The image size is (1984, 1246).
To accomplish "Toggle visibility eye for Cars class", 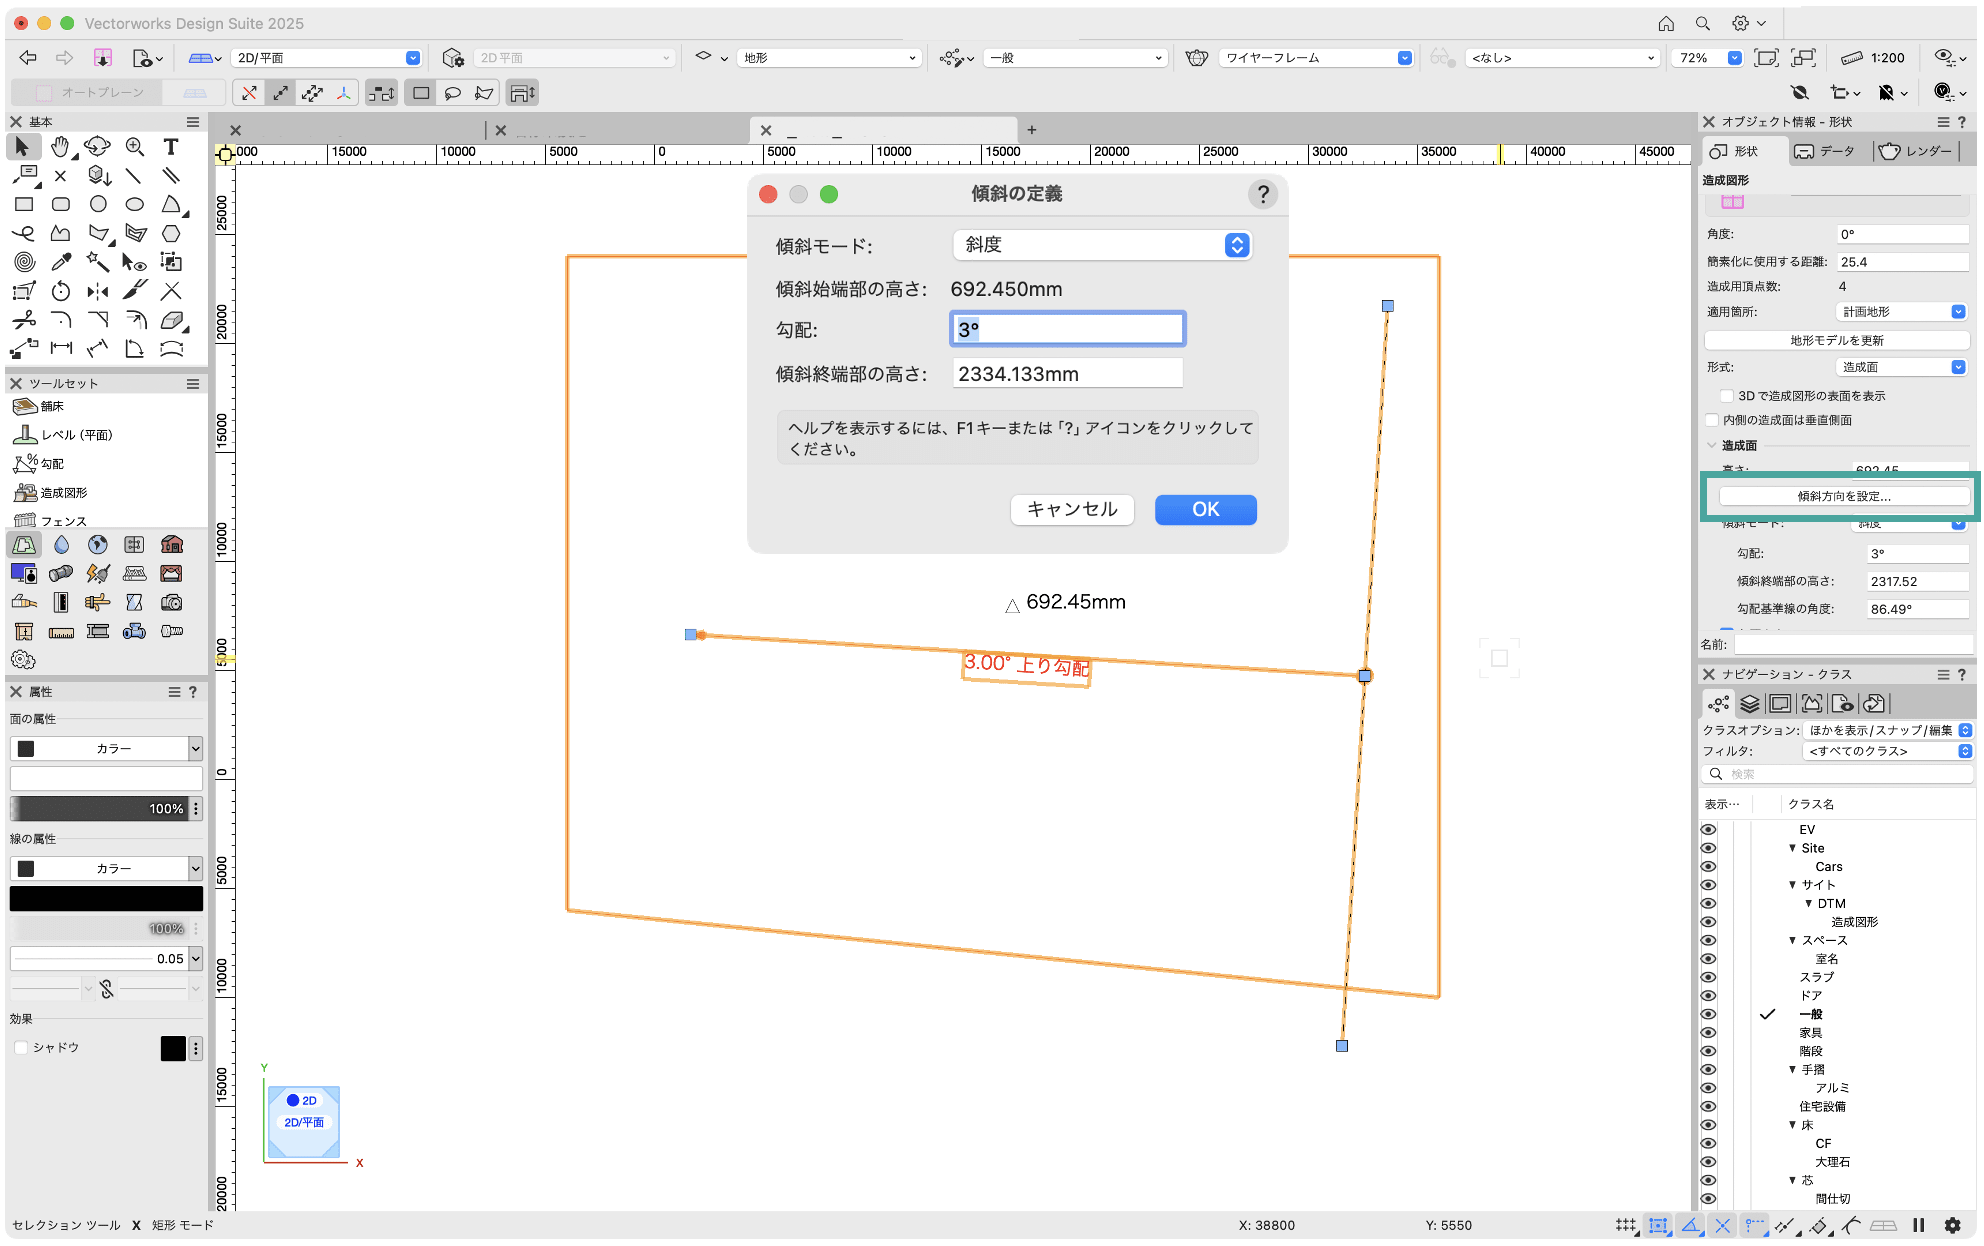I will pos(1708,867).
